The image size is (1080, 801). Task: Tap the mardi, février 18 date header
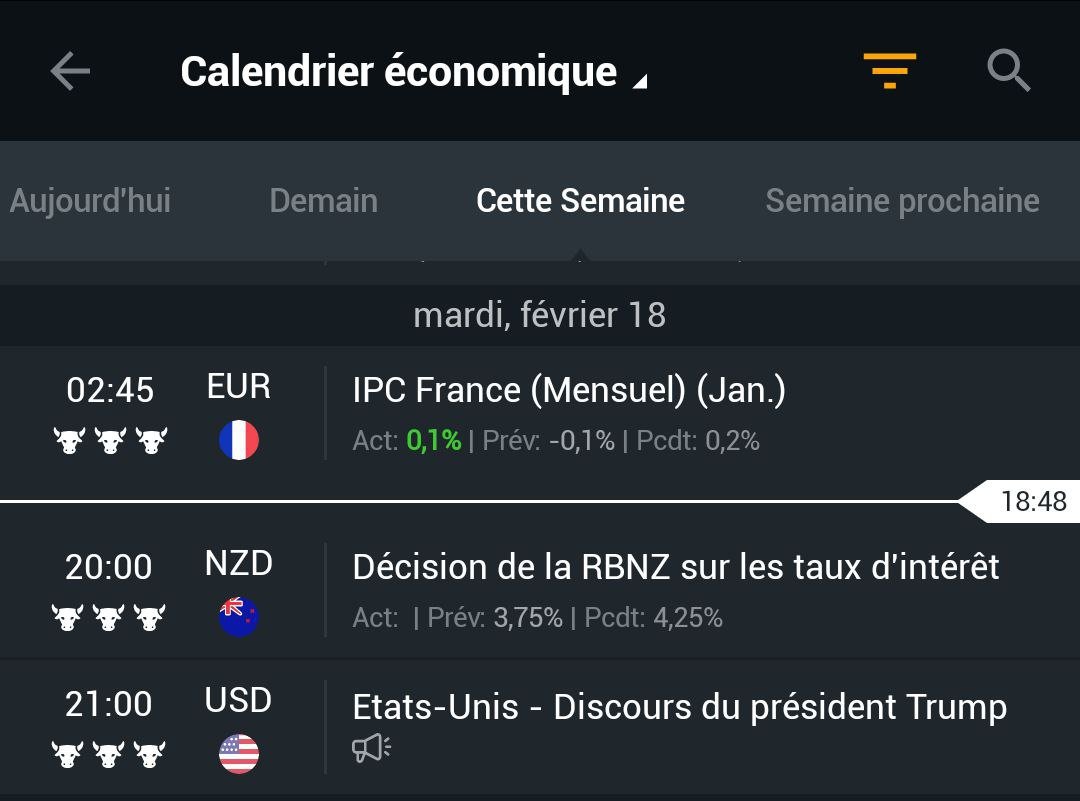point(540,315)
